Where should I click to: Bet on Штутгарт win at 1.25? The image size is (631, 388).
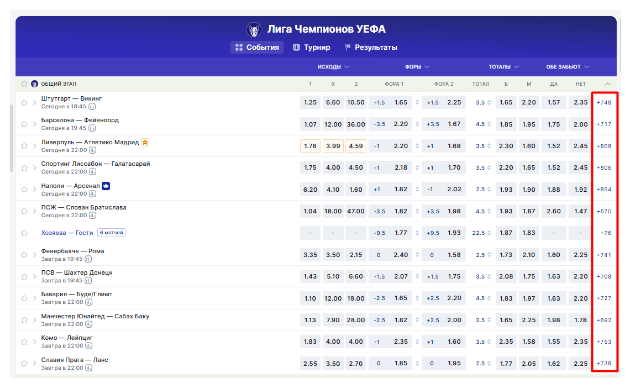point(310,103)
